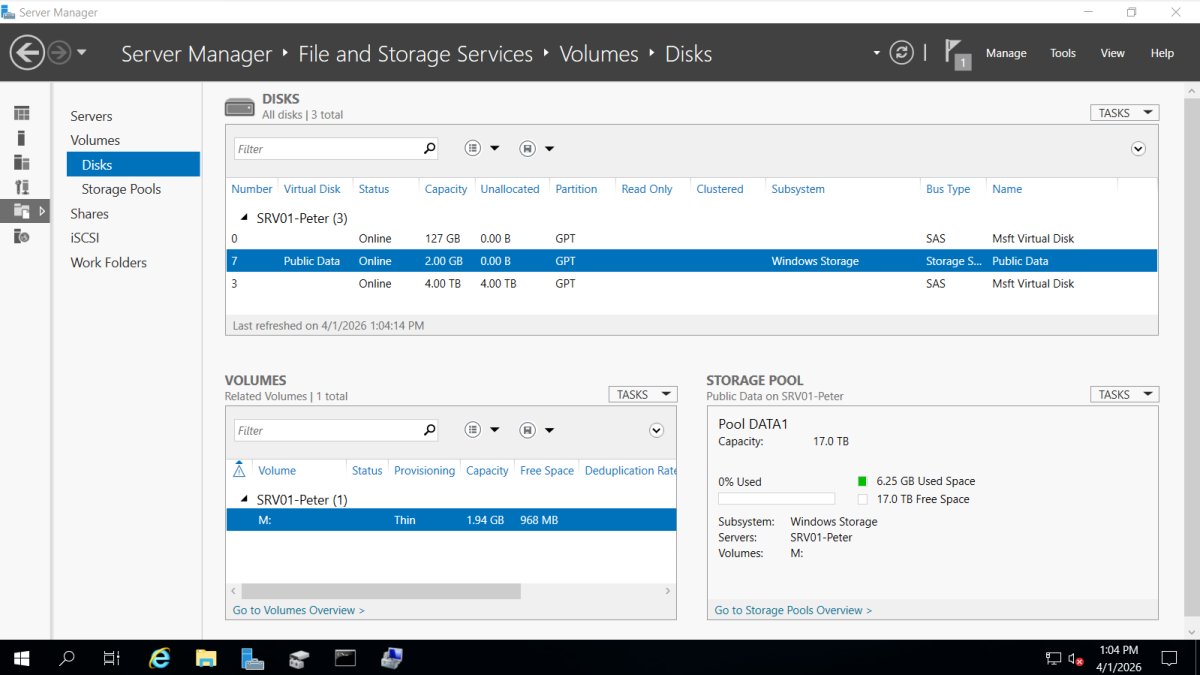Collapse the SRV01-Peter (3) disk group
The image size is (1200, 675).
[x=244, y=218]
